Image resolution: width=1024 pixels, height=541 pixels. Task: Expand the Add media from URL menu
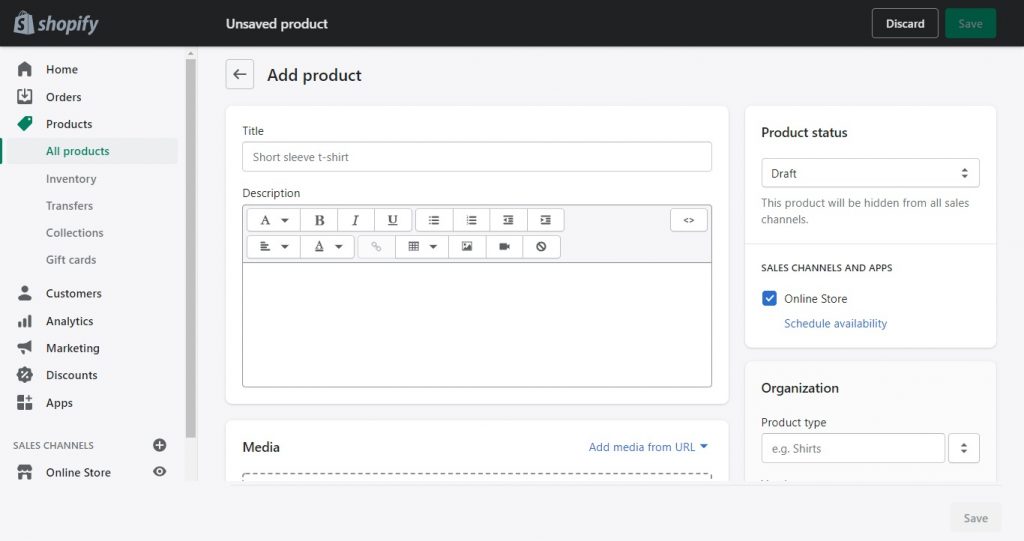tap(648, 447)
